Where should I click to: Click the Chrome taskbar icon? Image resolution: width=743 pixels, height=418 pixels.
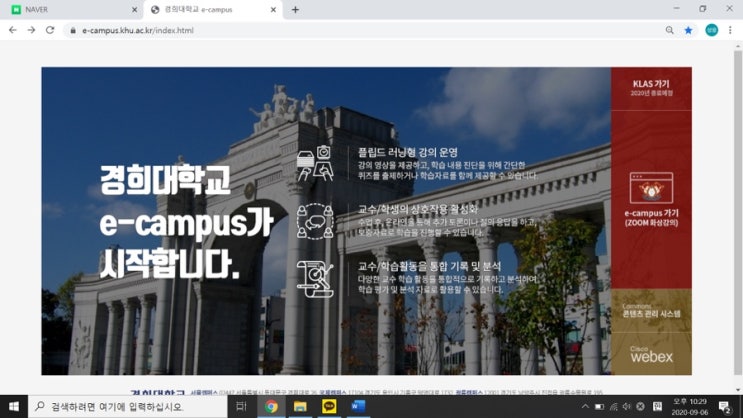point(271,407)
